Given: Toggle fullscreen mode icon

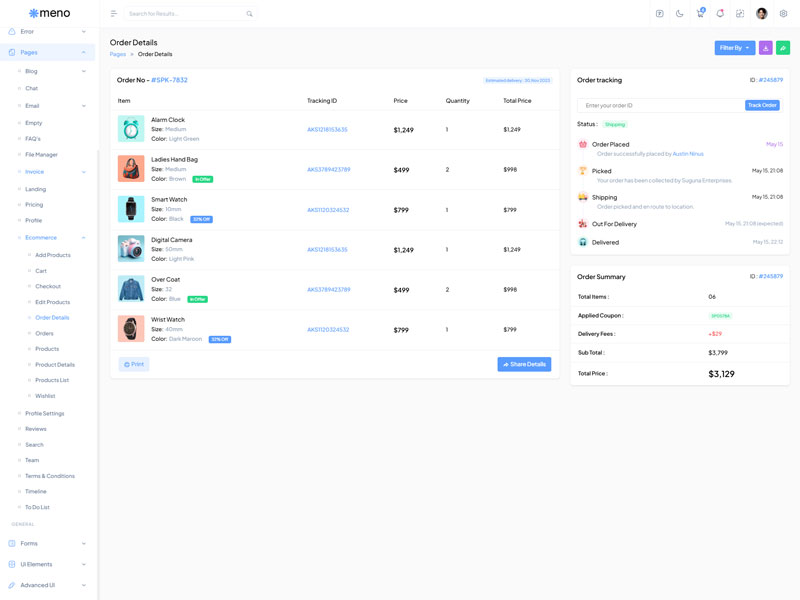Looking at the screenshot, I should [x=740, y=14].
